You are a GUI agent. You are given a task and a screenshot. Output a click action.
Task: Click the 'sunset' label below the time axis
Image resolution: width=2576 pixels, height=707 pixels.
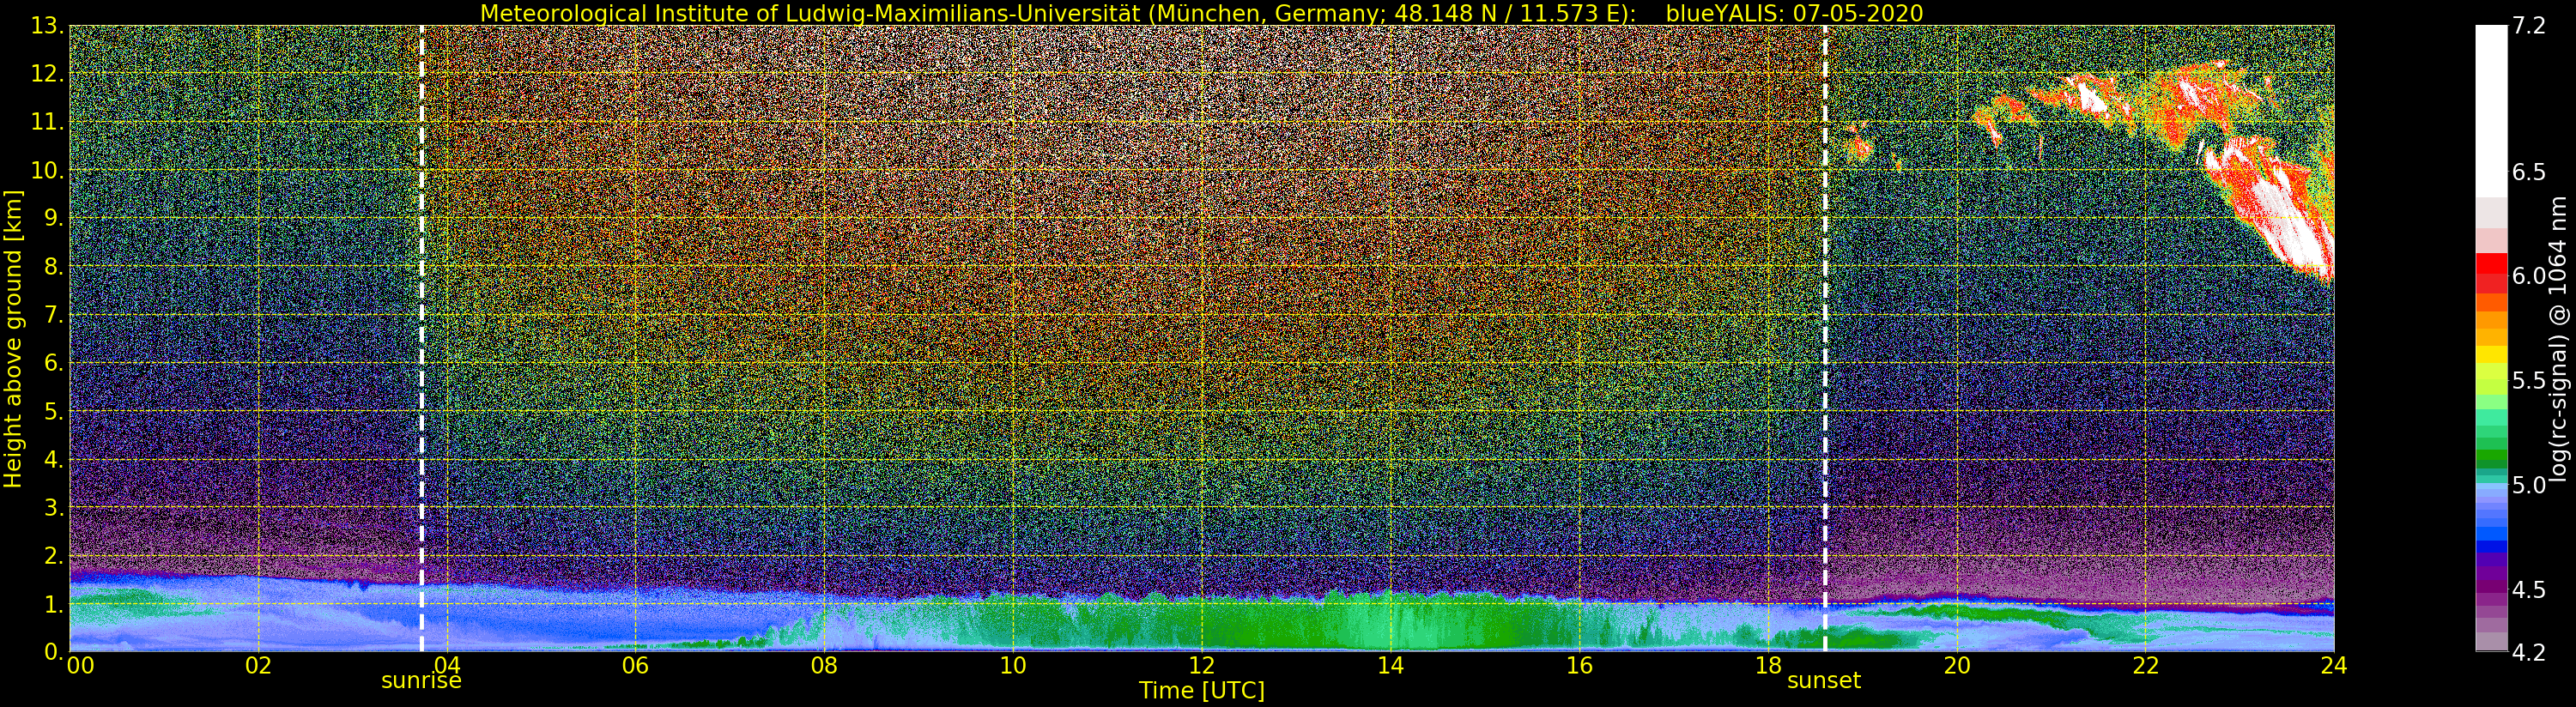pyautogui.click(x=1824, y=681)
